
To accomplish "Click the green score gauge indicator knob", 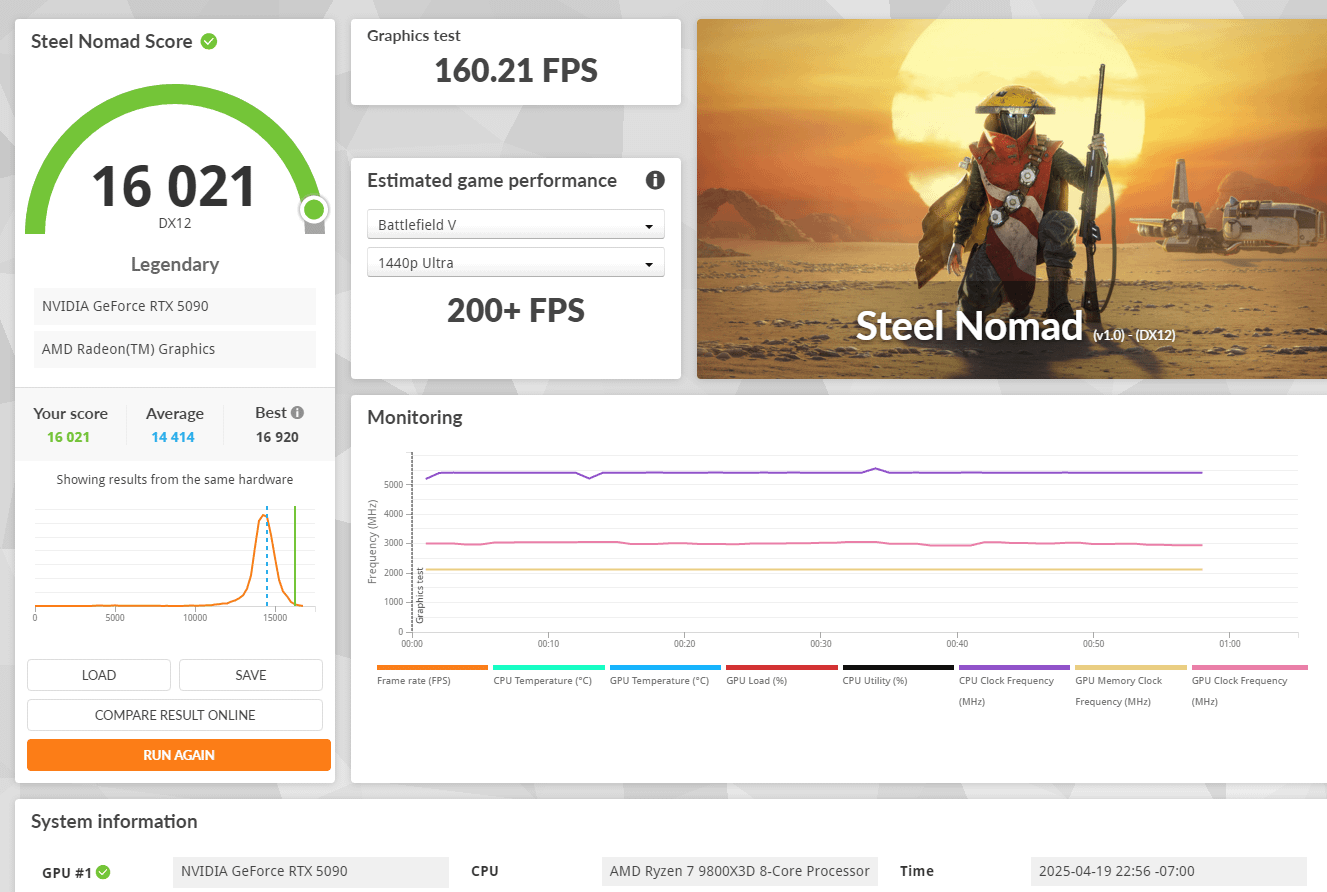I will tap(314, 209).
